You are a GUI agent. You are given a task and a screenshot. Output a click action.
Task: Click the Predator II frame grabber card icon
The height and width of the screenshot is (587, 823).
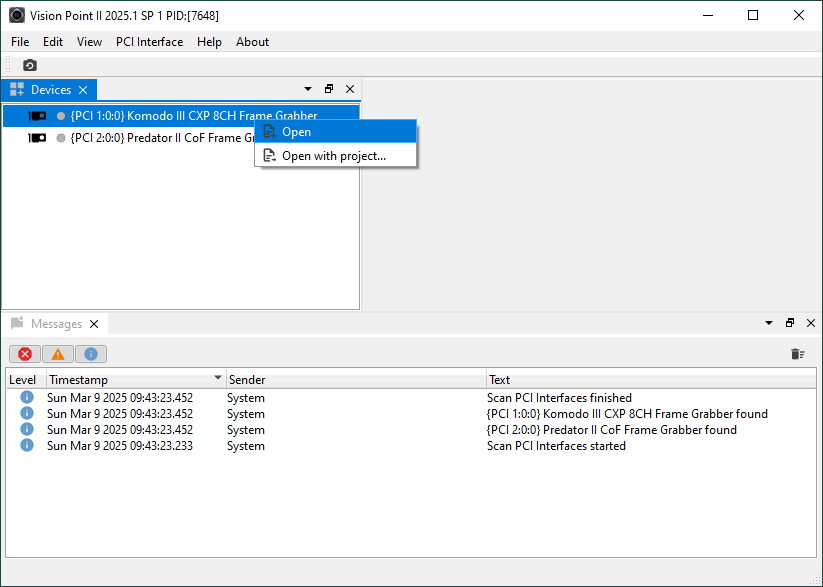click(37, 138)
